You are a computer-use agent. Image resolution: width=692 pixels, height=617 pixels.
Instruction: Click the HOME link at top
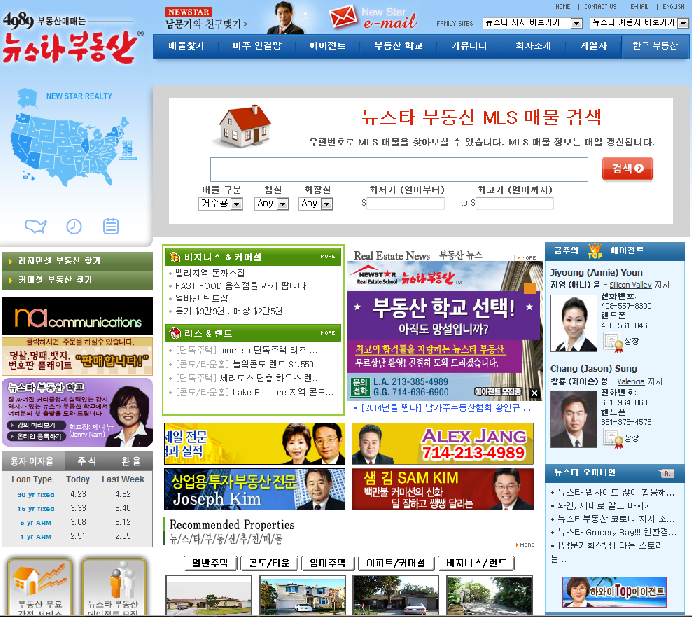(563, 7)
